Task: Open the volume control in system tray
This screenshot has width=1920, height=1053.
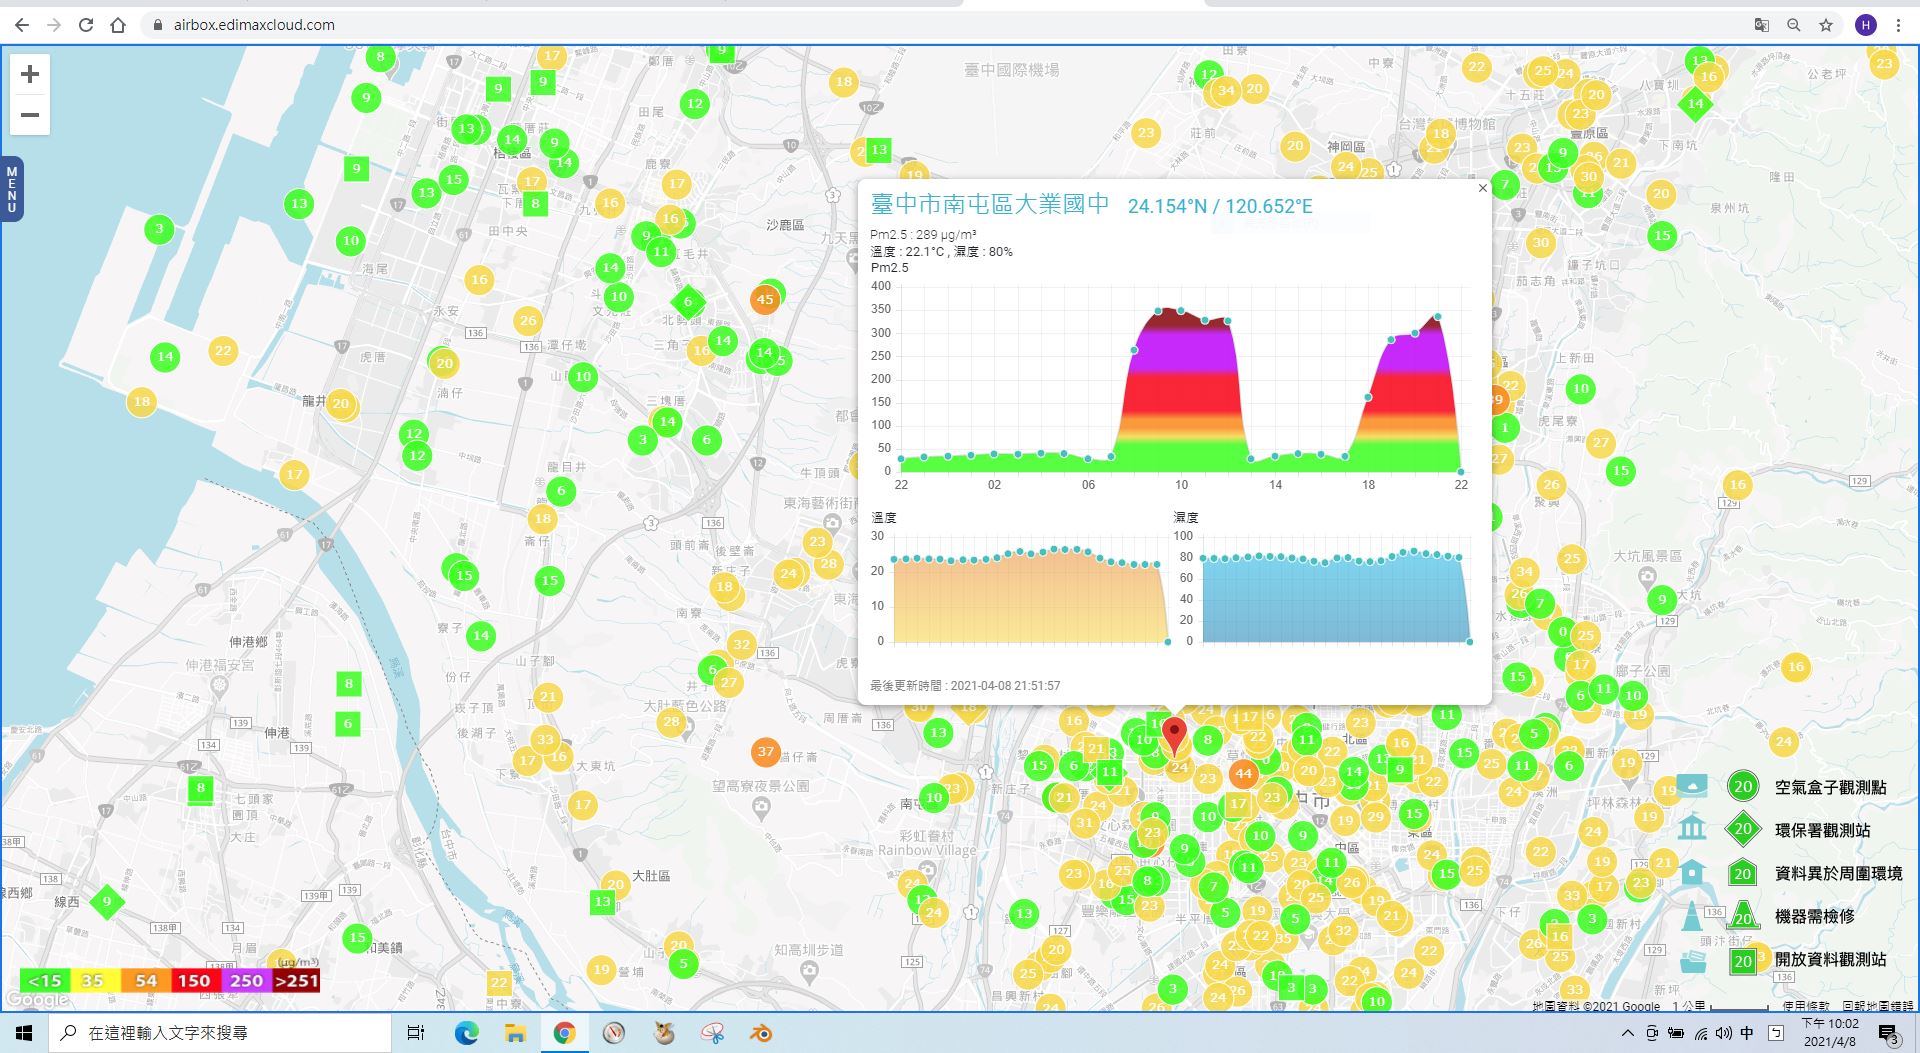Action: (1723, 1033)
